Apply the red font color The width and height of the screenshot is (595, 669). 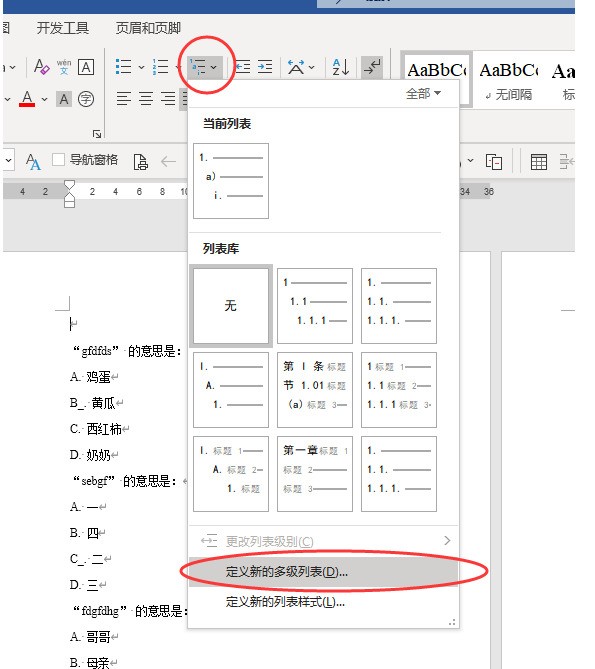(x=27, y=99)
